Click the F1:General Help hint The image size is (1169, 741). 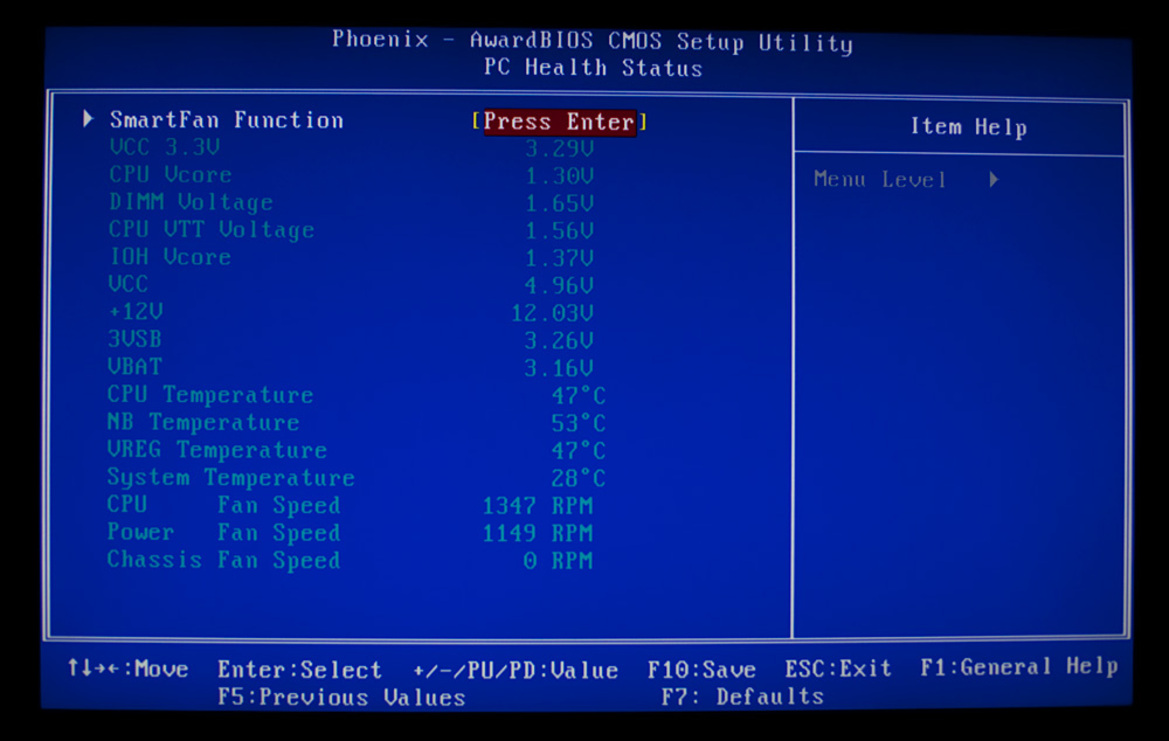pyautogui.click(x=1019, y=666)
